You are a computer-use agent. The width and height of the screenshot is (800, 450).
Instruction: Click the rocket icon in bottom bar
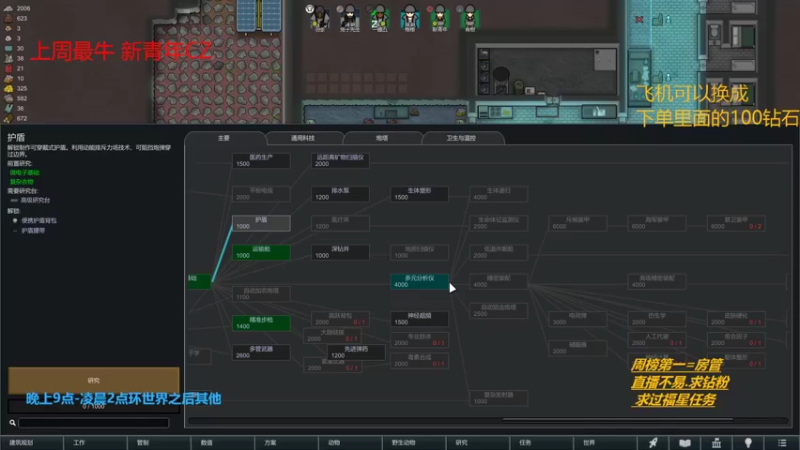(x=653, y=443)
